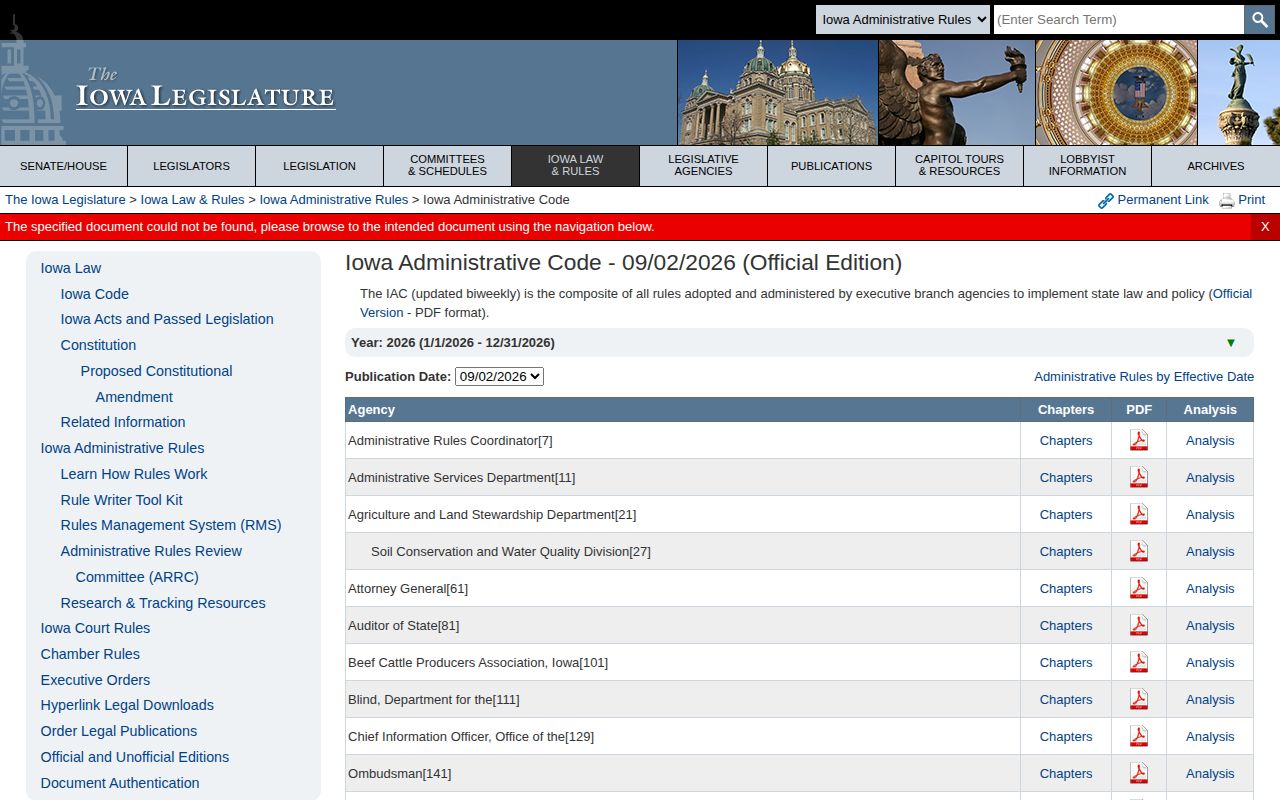Open Iowa Code in sidebar

coord(95,294)
